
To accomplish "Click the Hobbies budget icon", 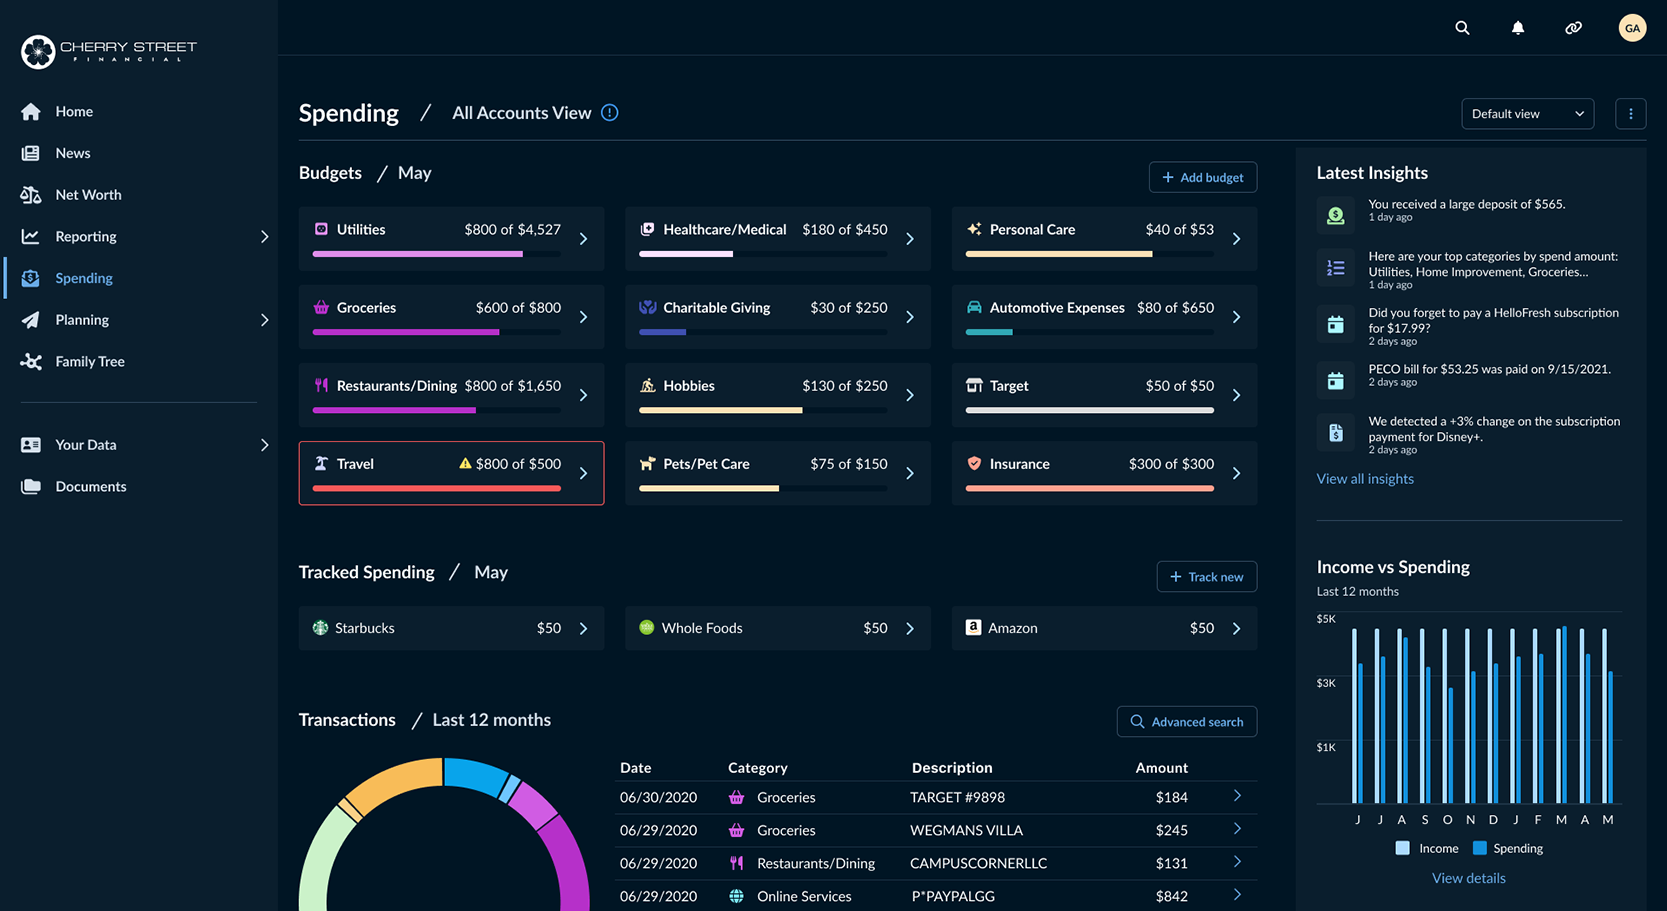I will [x=647, y=385].
